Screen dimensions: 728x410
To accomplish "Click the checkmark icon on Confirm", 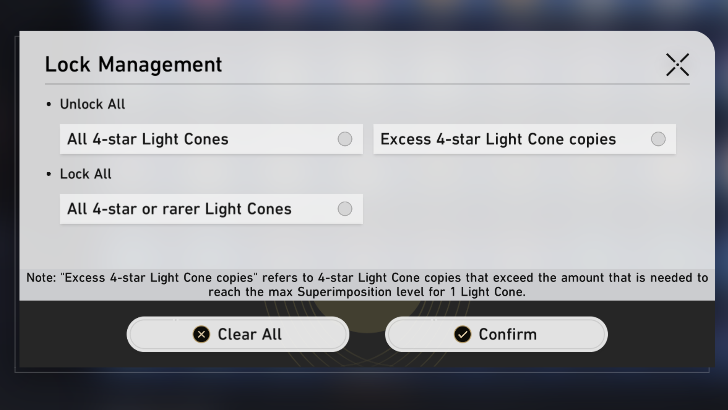I will pyautogui.click(x=462, y=334).
